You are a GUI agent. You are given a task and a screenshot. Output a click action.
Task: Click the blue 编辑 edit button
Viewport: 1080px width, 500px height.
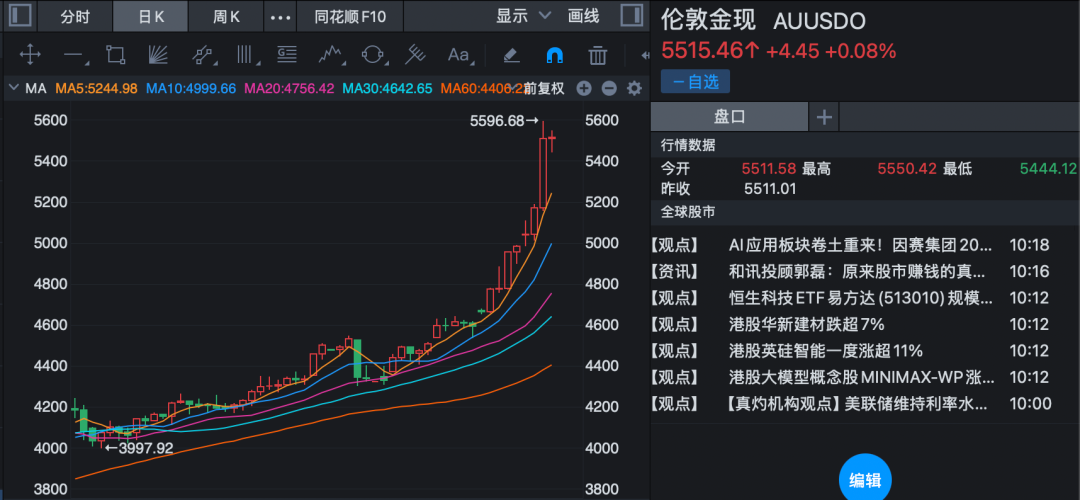[864, 480]
